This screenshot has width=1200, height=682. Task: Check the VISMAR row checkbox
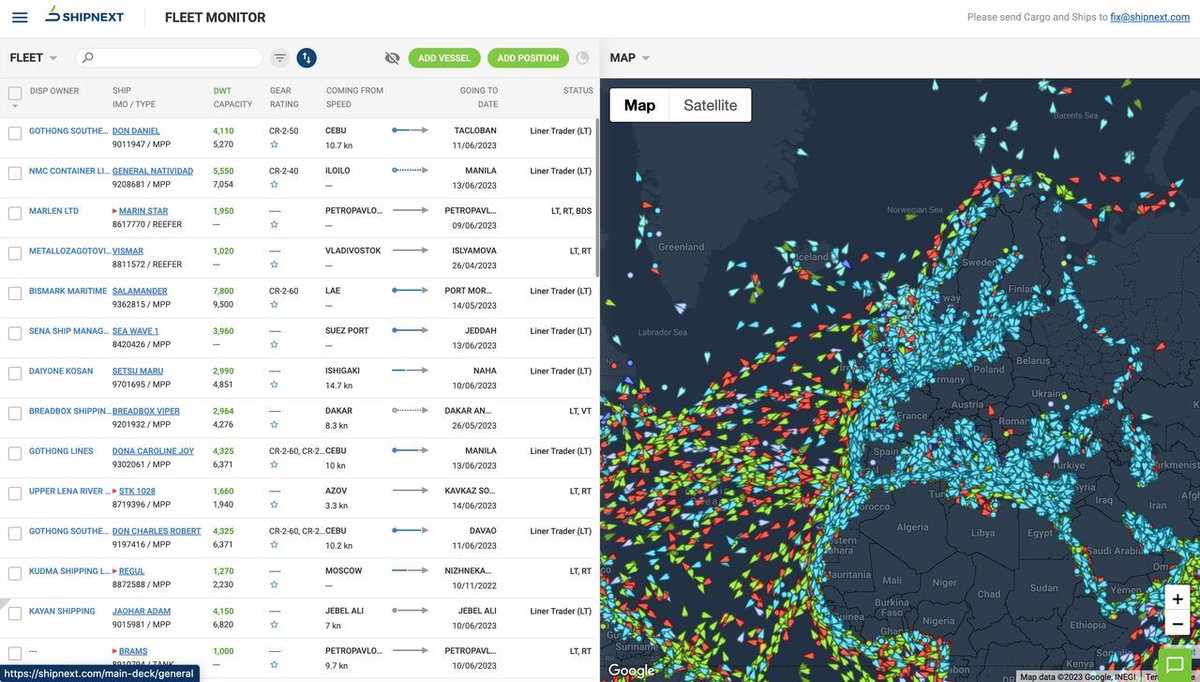click(15, 253)
